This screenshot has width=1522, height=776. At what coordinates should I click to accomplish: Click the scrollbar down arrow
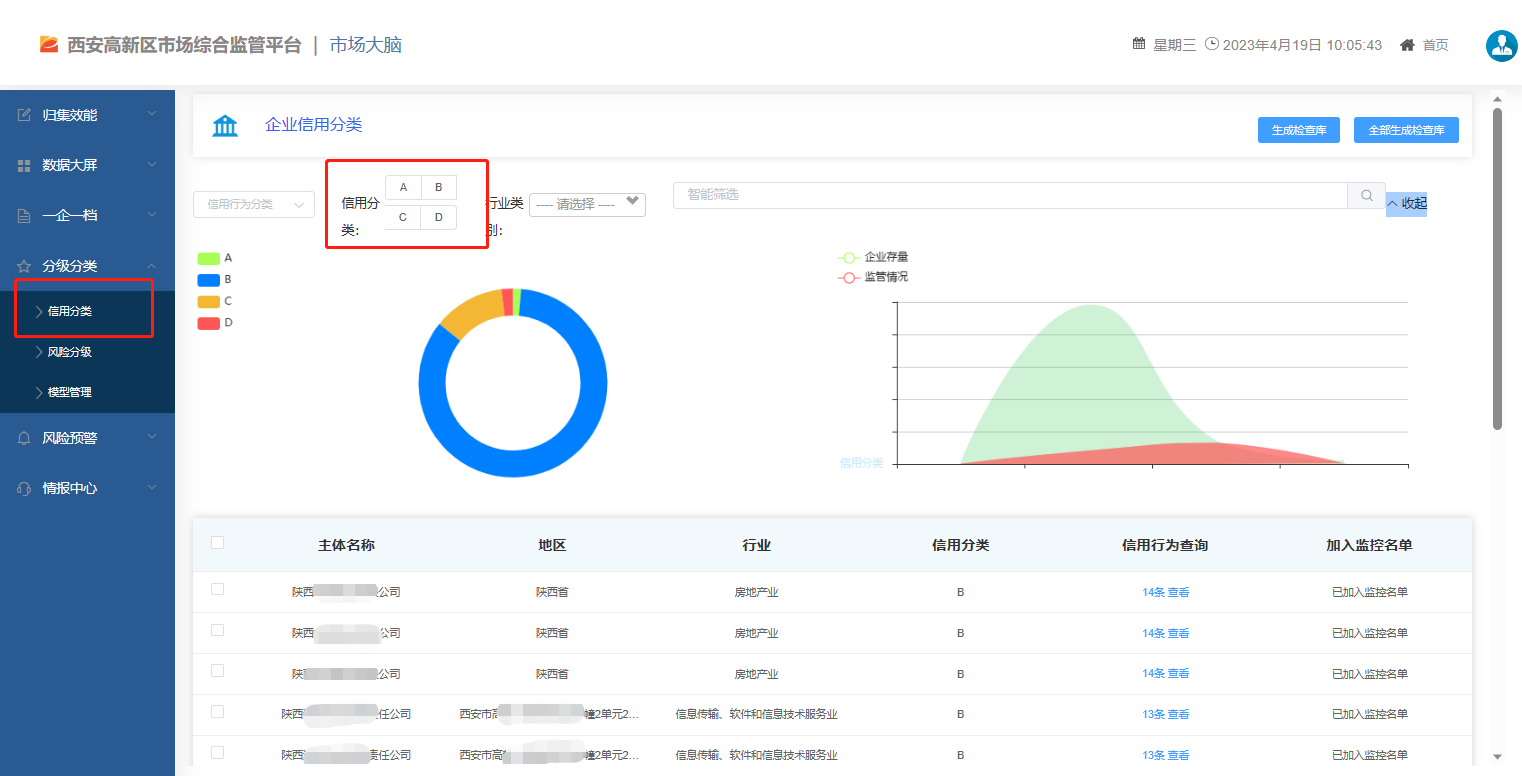[x=1497, y=757]
